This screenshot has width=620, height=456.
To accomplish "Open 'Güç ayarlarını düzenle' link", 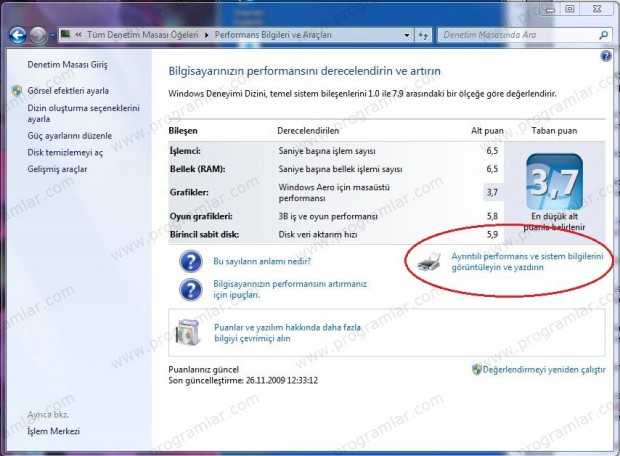I will click(70, 136).
